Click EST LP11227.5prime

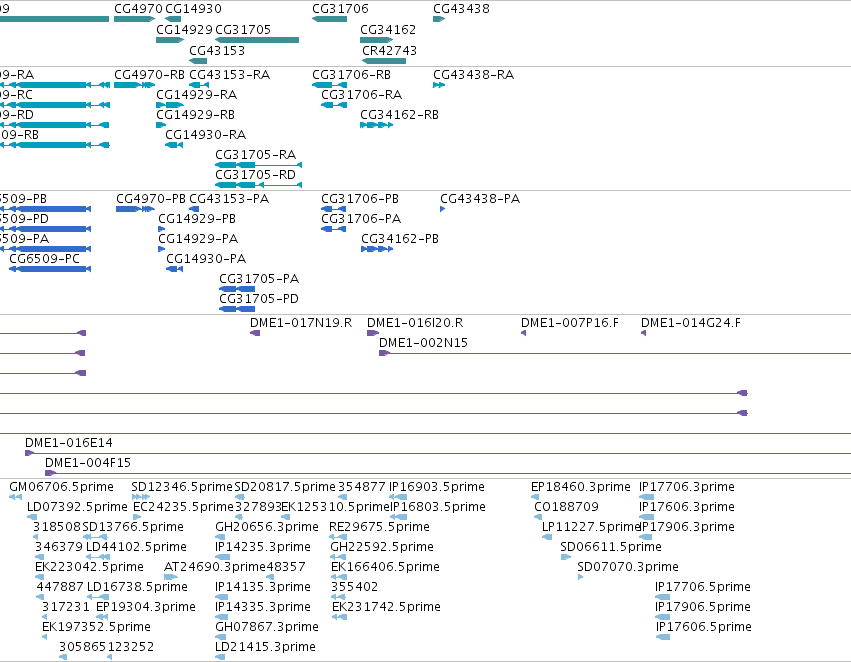coord(592,527)
